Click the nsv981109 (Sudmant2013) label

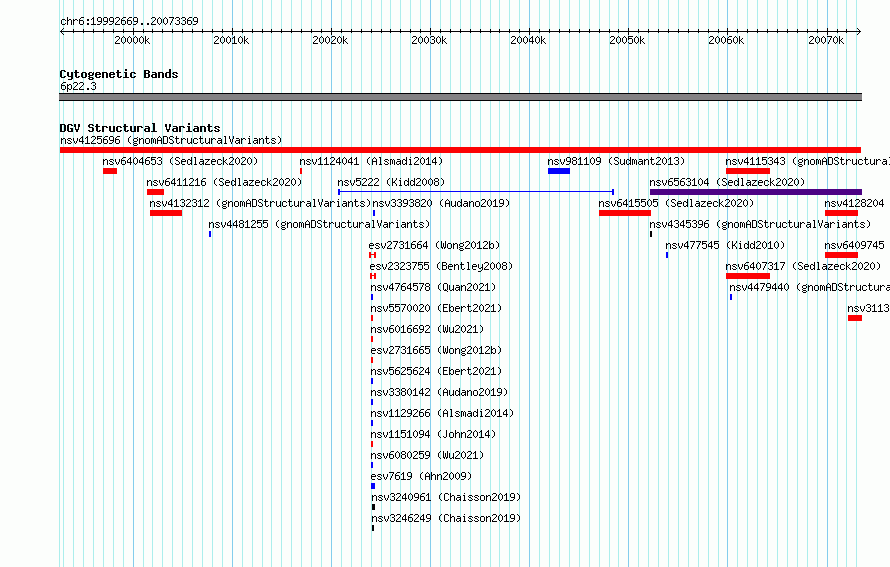[616, 161]
